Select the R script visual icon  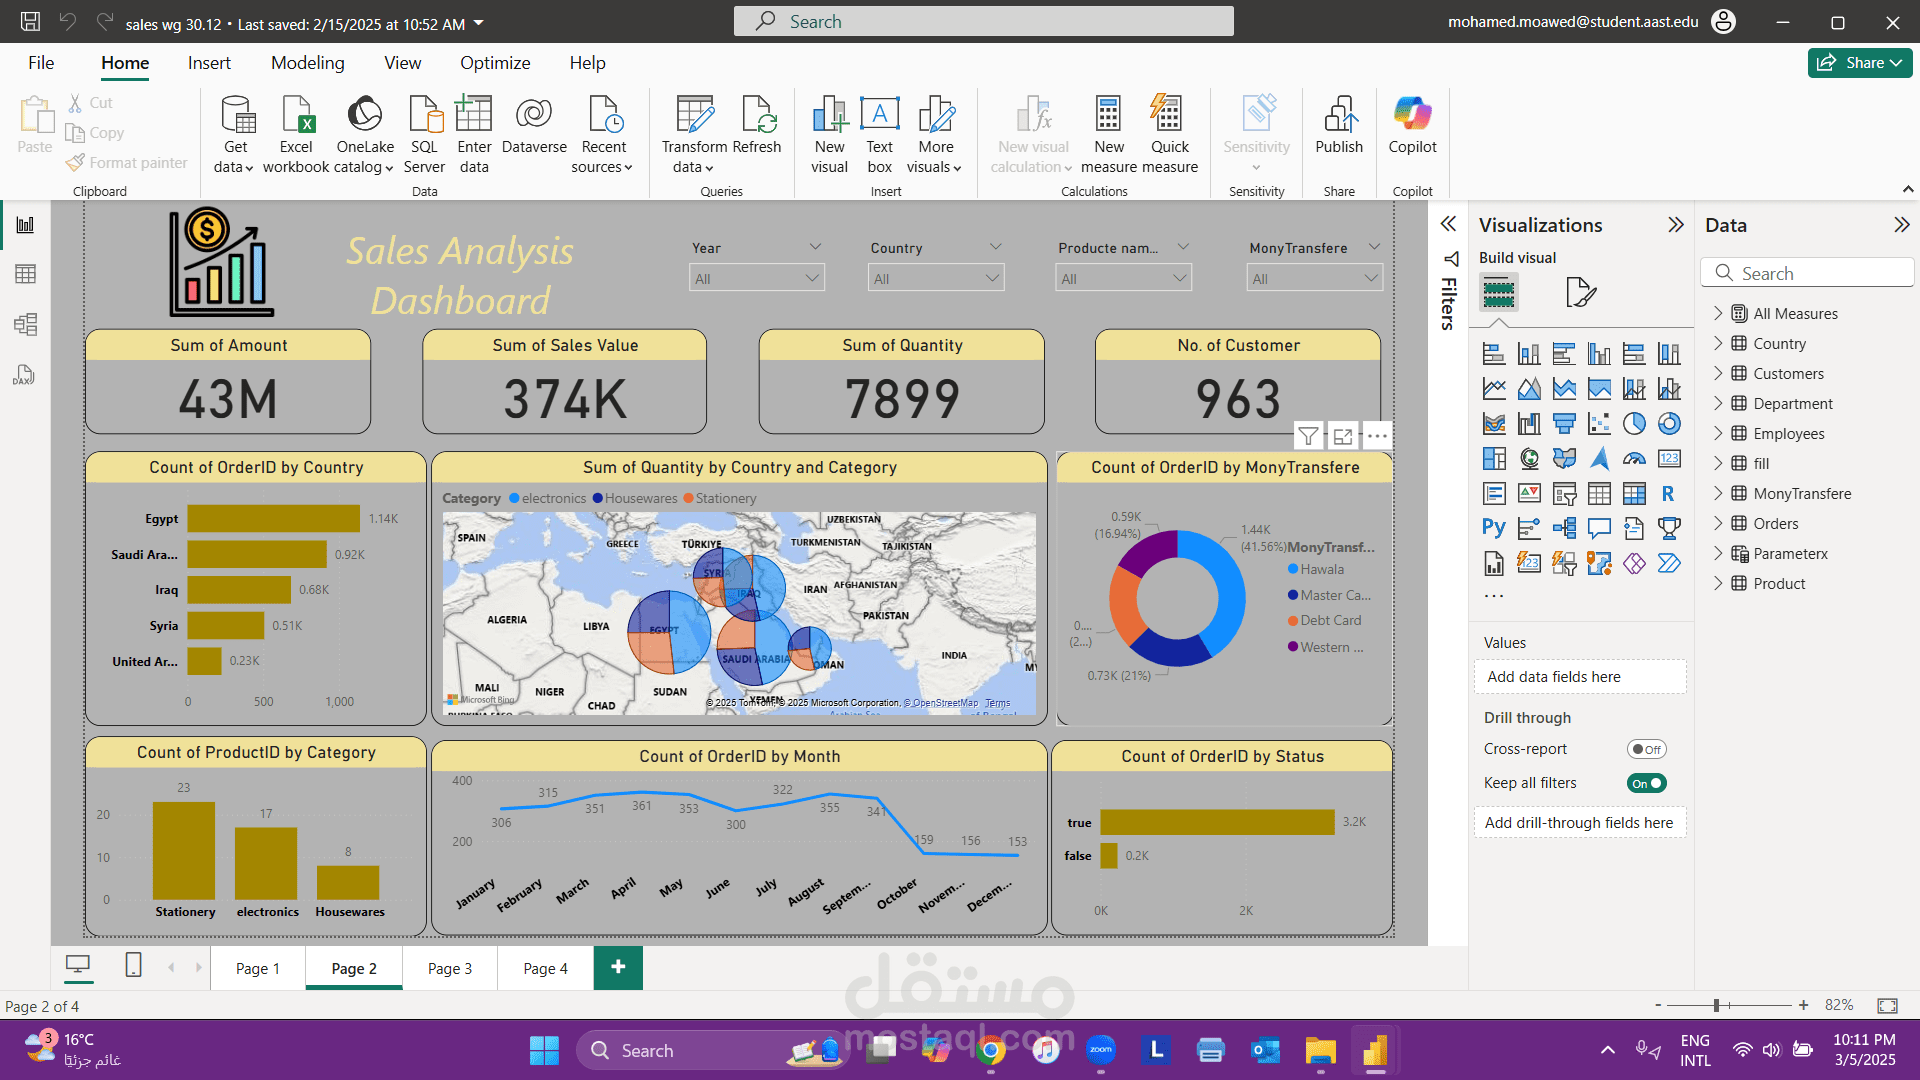pos(1669,493)
